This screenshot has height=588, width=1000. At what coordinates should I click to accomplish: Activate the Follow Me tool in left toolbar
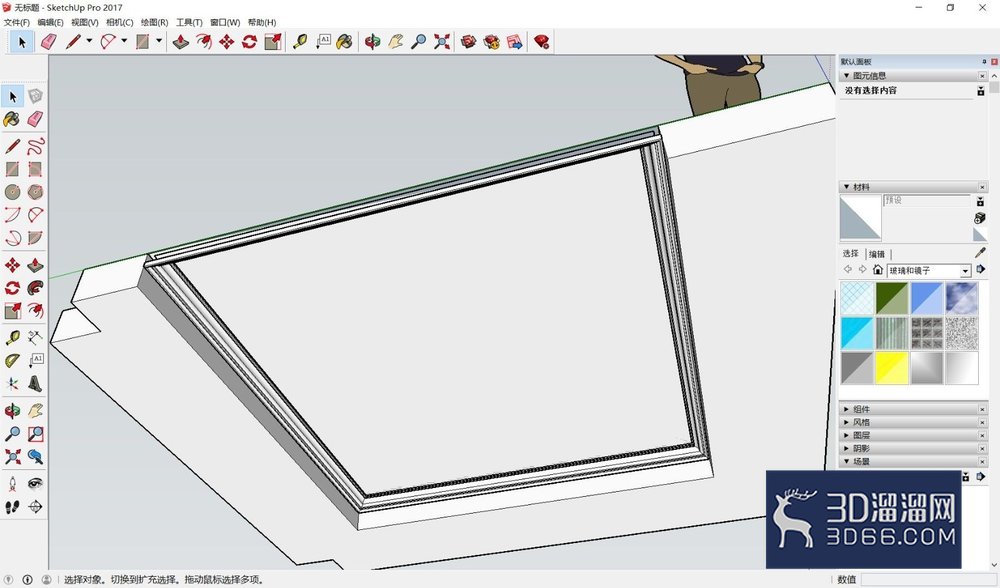tap(35, 288)
